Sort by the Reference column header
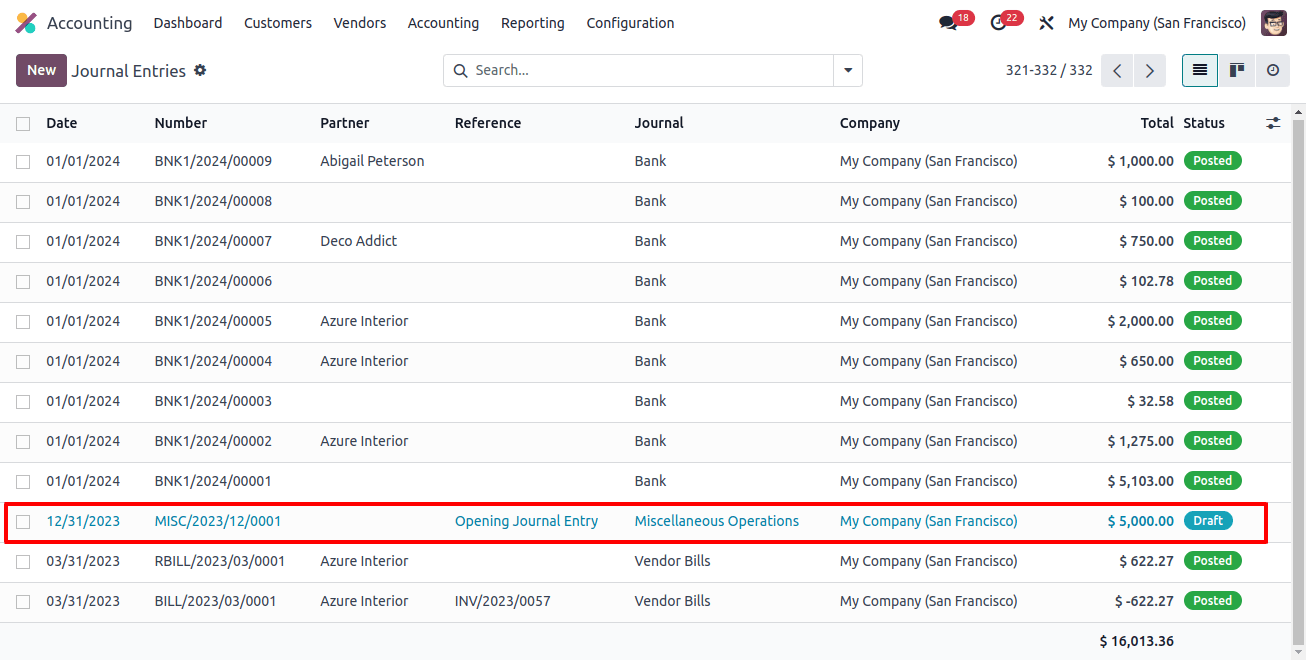 point(488,123)
